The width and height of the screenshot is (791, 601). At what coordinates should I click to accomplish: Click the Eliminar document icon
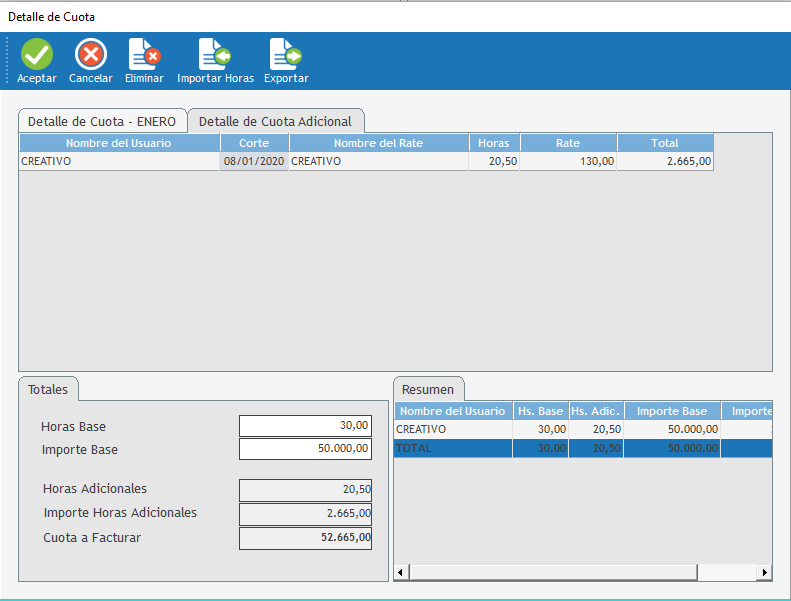144,54
